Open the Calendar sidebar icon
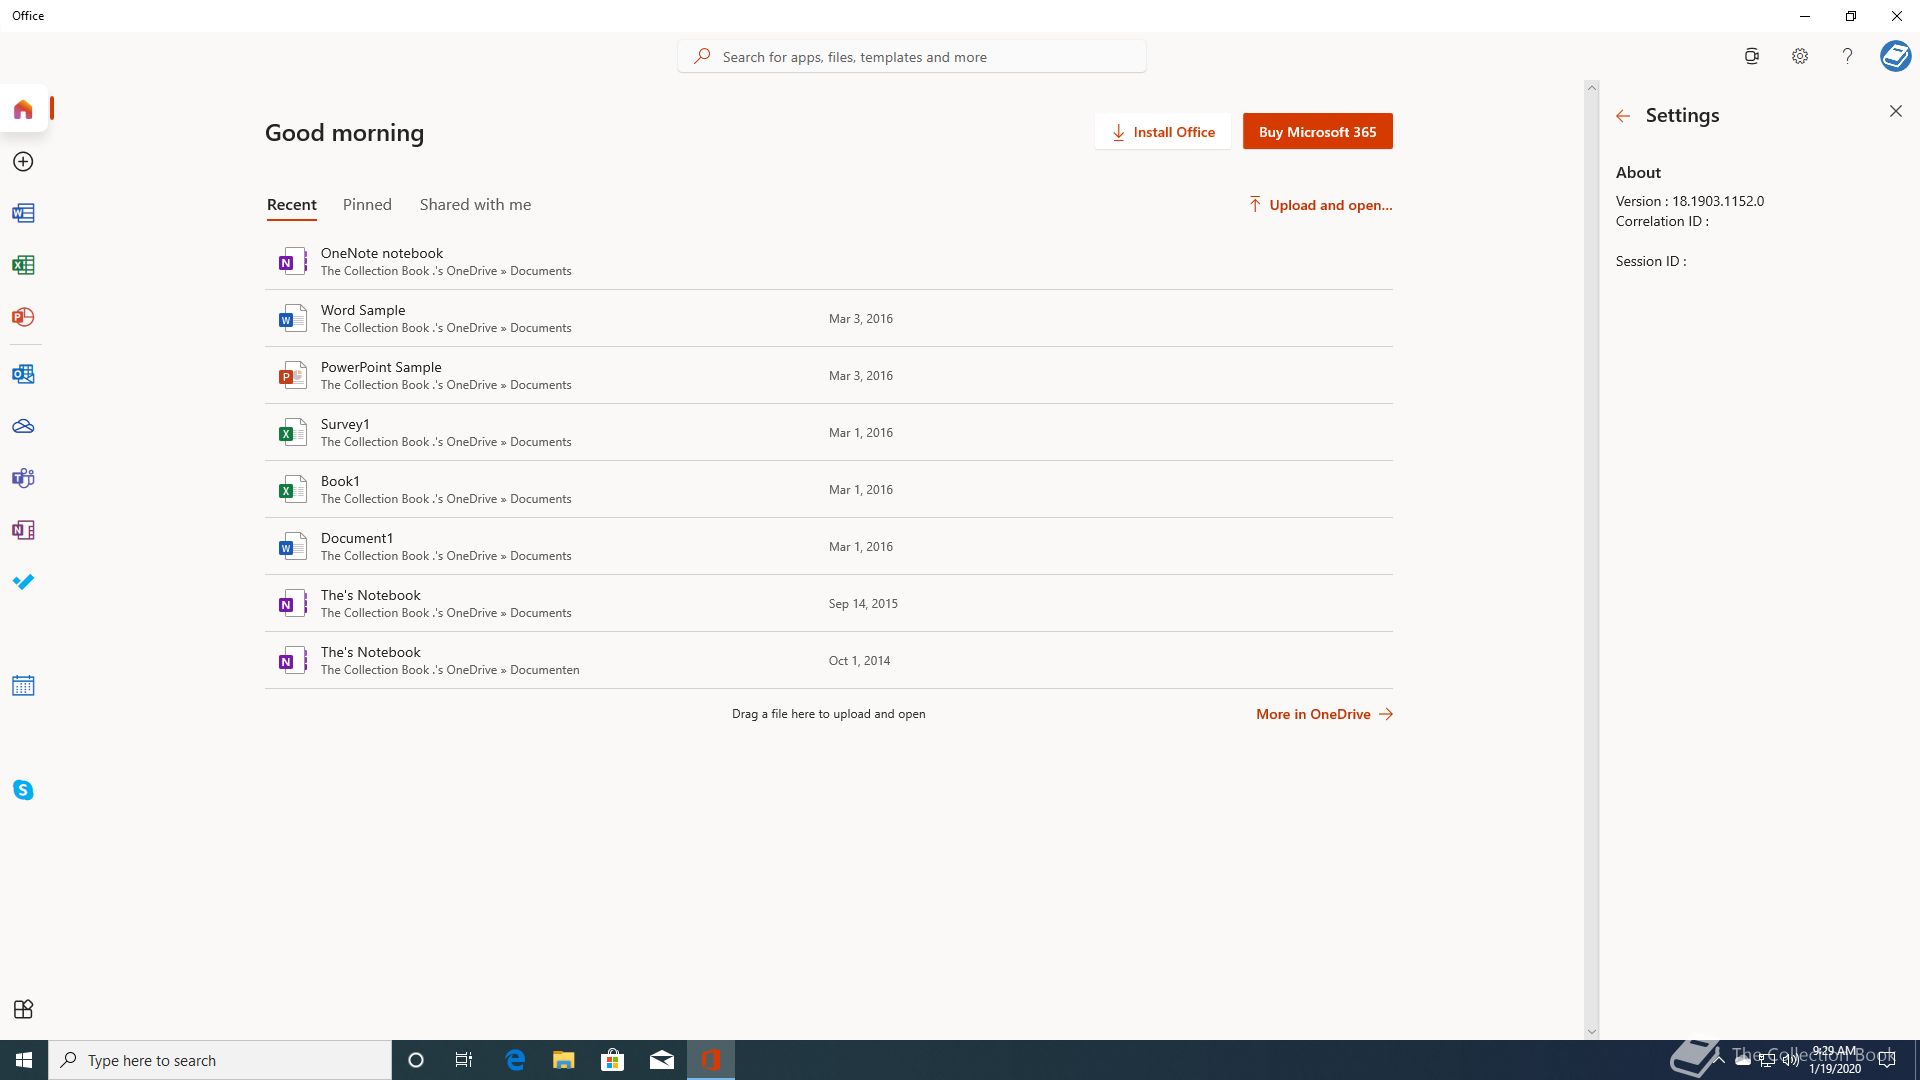1920x1080 pixels. [x=23, y=686]
